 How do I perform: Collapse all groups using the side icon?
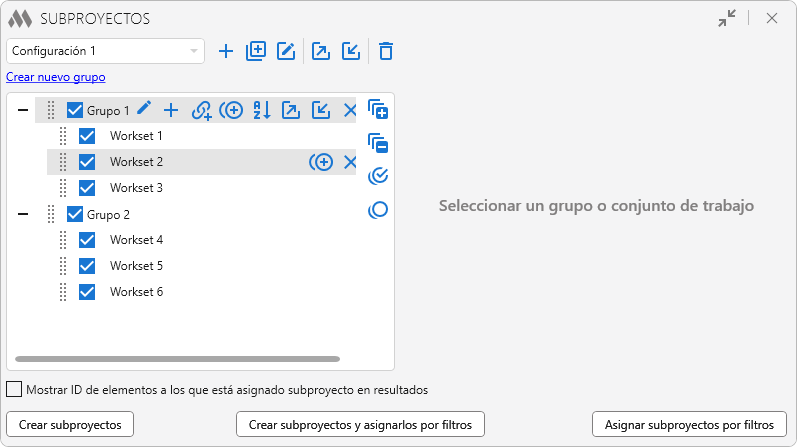[x=378, y=143]
